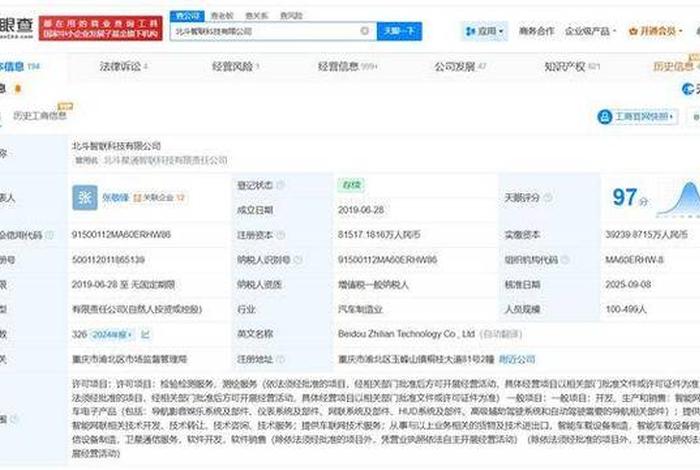Click the chart icon next to 2024年报

(145, 334)
